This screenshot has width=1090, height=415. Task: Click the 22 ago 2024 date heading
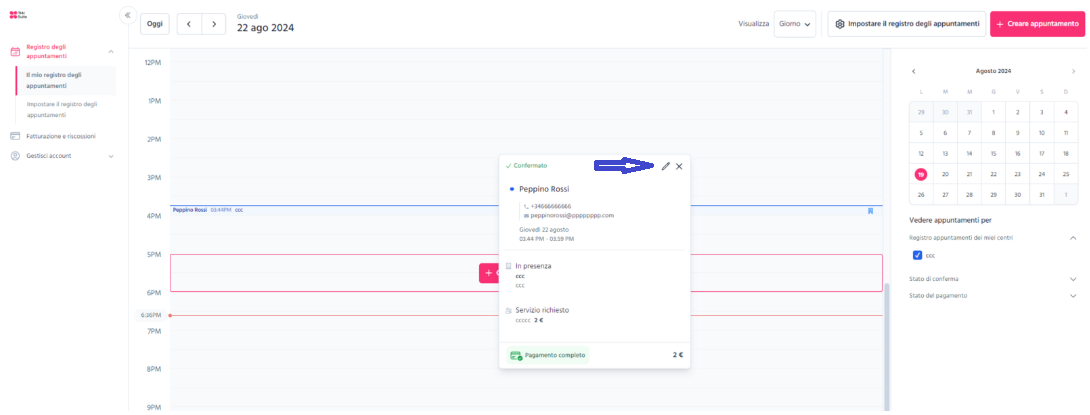coord(265,28)
